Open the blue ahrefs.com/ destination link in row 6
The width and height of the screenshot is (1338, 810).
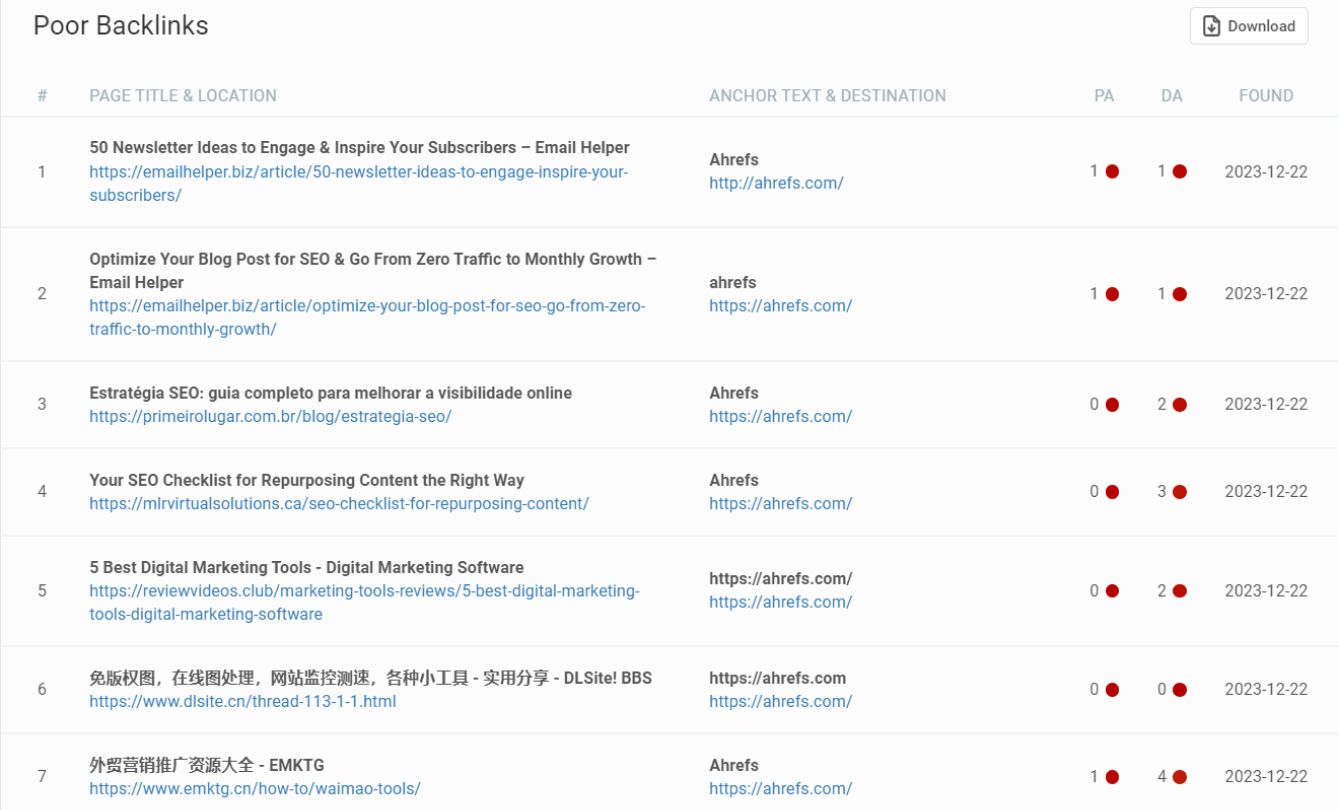click(781, 702)
